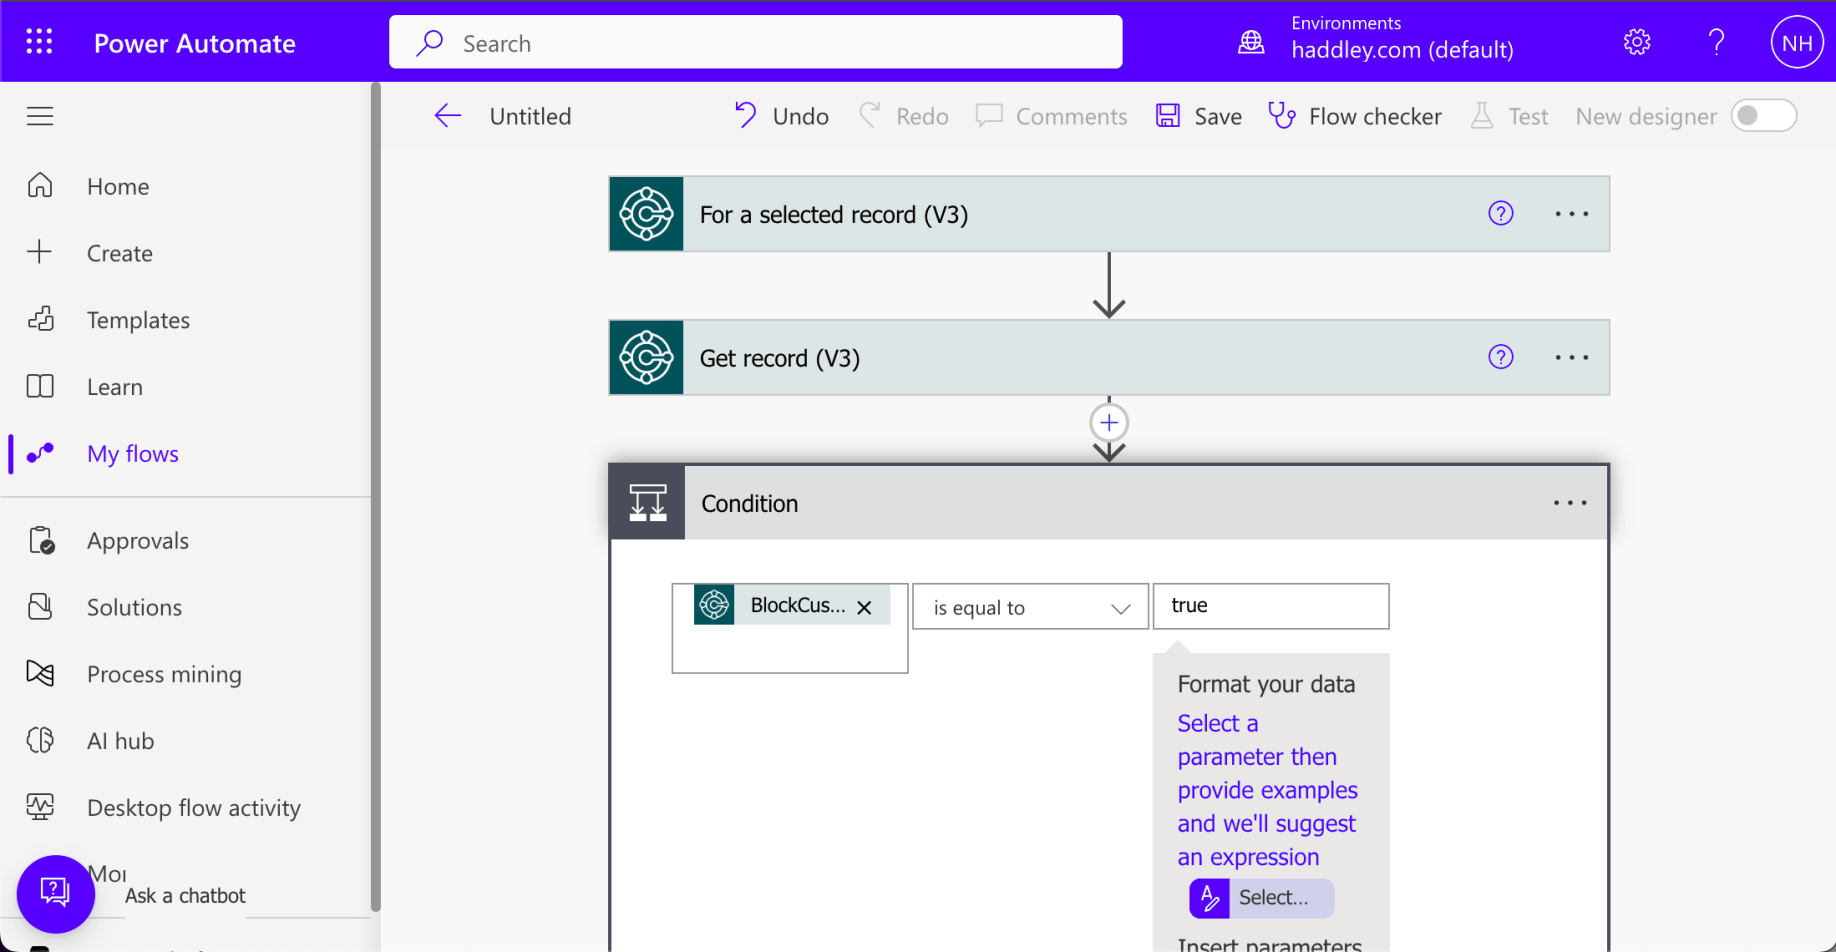Open the Environments picker globe icon

click(1251, 42)
